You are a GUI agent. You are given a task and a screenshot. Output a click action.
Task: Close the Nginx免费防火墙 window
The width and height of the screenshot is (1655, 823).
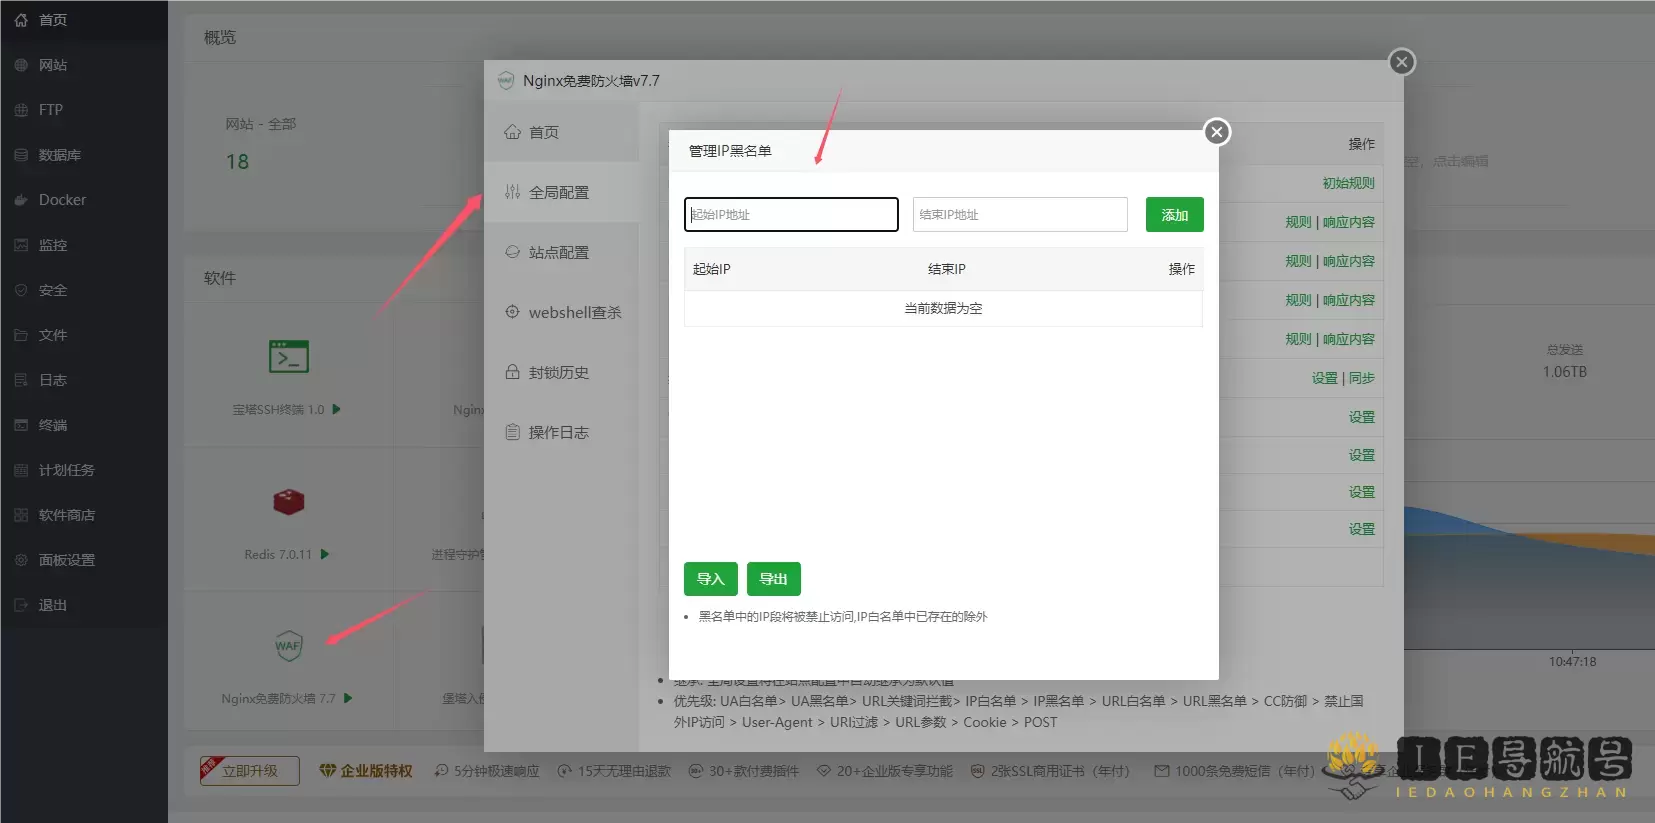pyautogui.click(x=1402, y=62)
